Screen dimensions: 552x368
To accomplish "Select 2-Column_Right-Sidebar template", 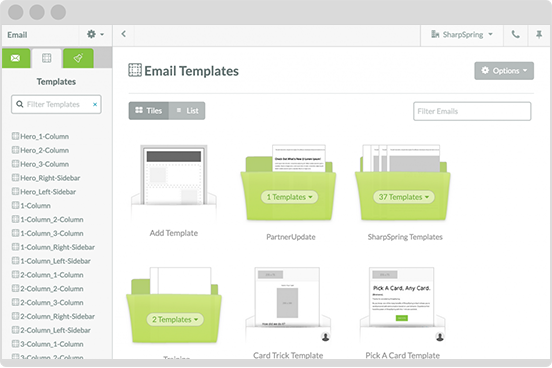I will click(54, 316).
